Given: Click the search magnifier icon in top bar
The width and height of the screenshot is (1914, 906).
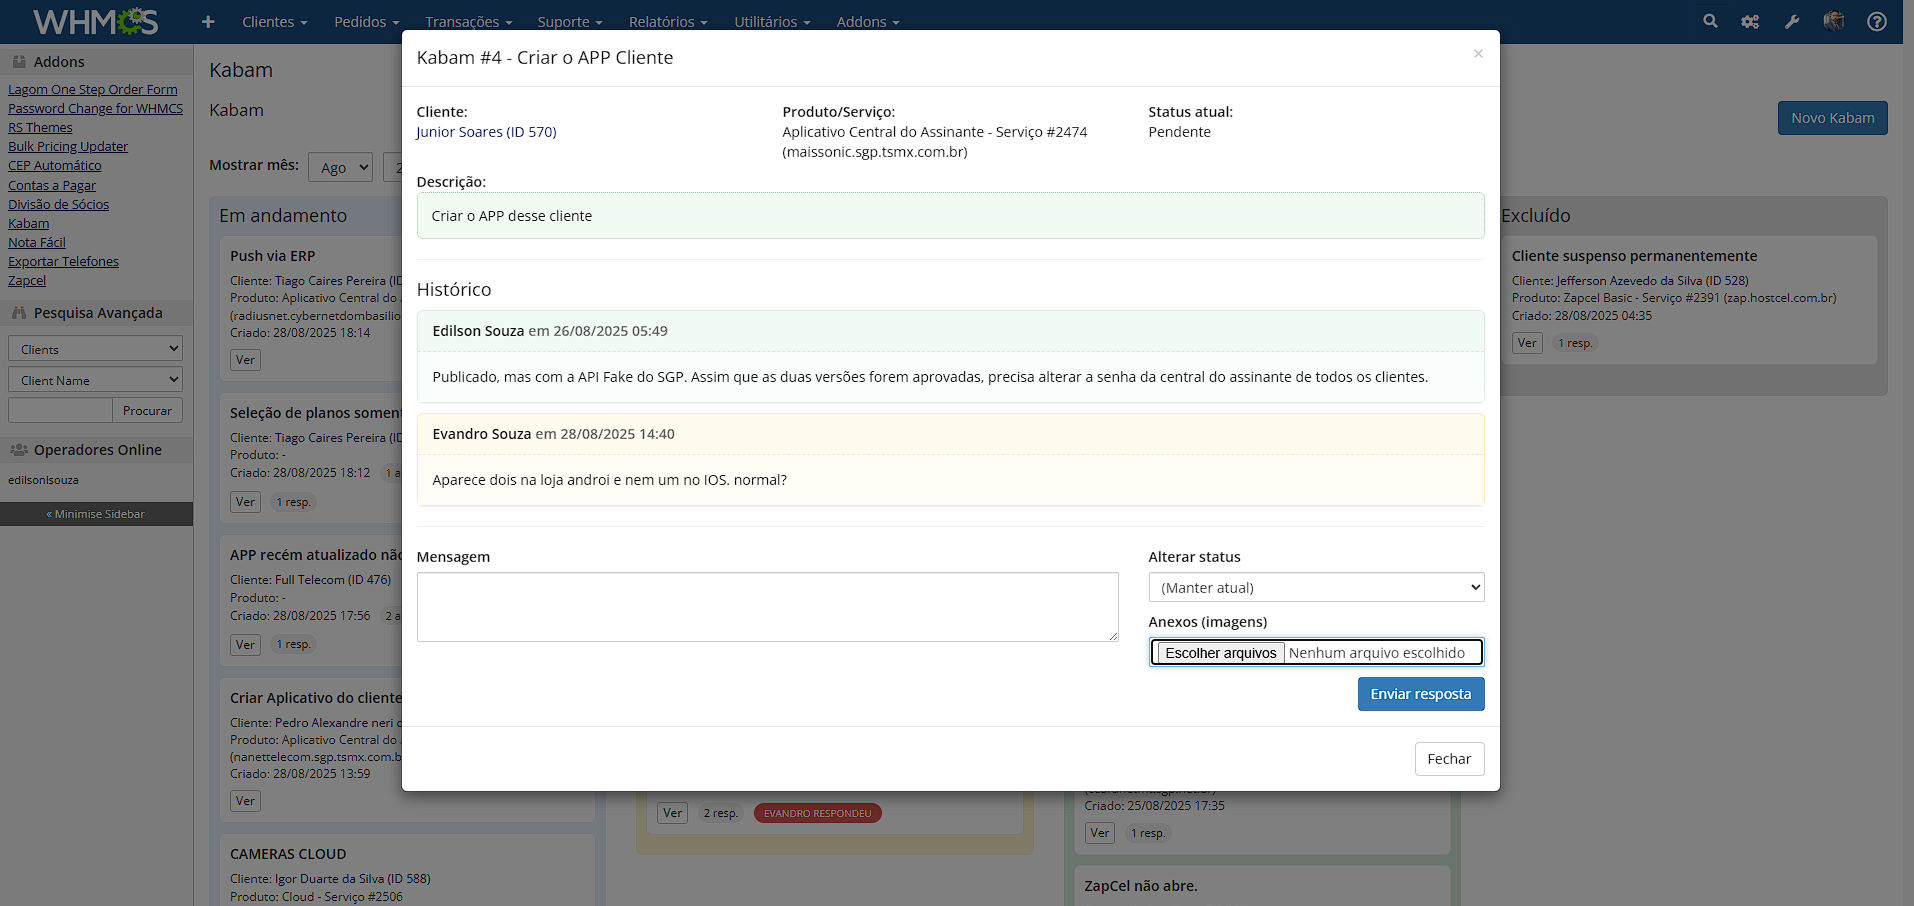Looking at the screenshot, I should (1710, 21).
